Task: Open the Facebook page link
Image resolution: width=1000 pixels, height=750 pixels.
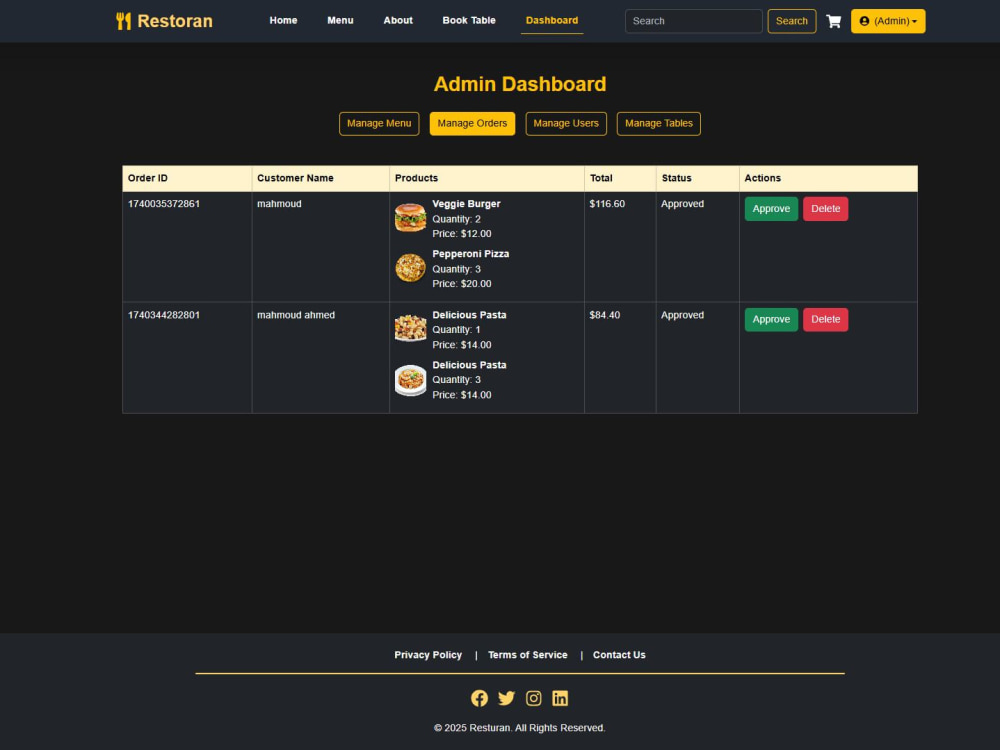Action: 479,698
